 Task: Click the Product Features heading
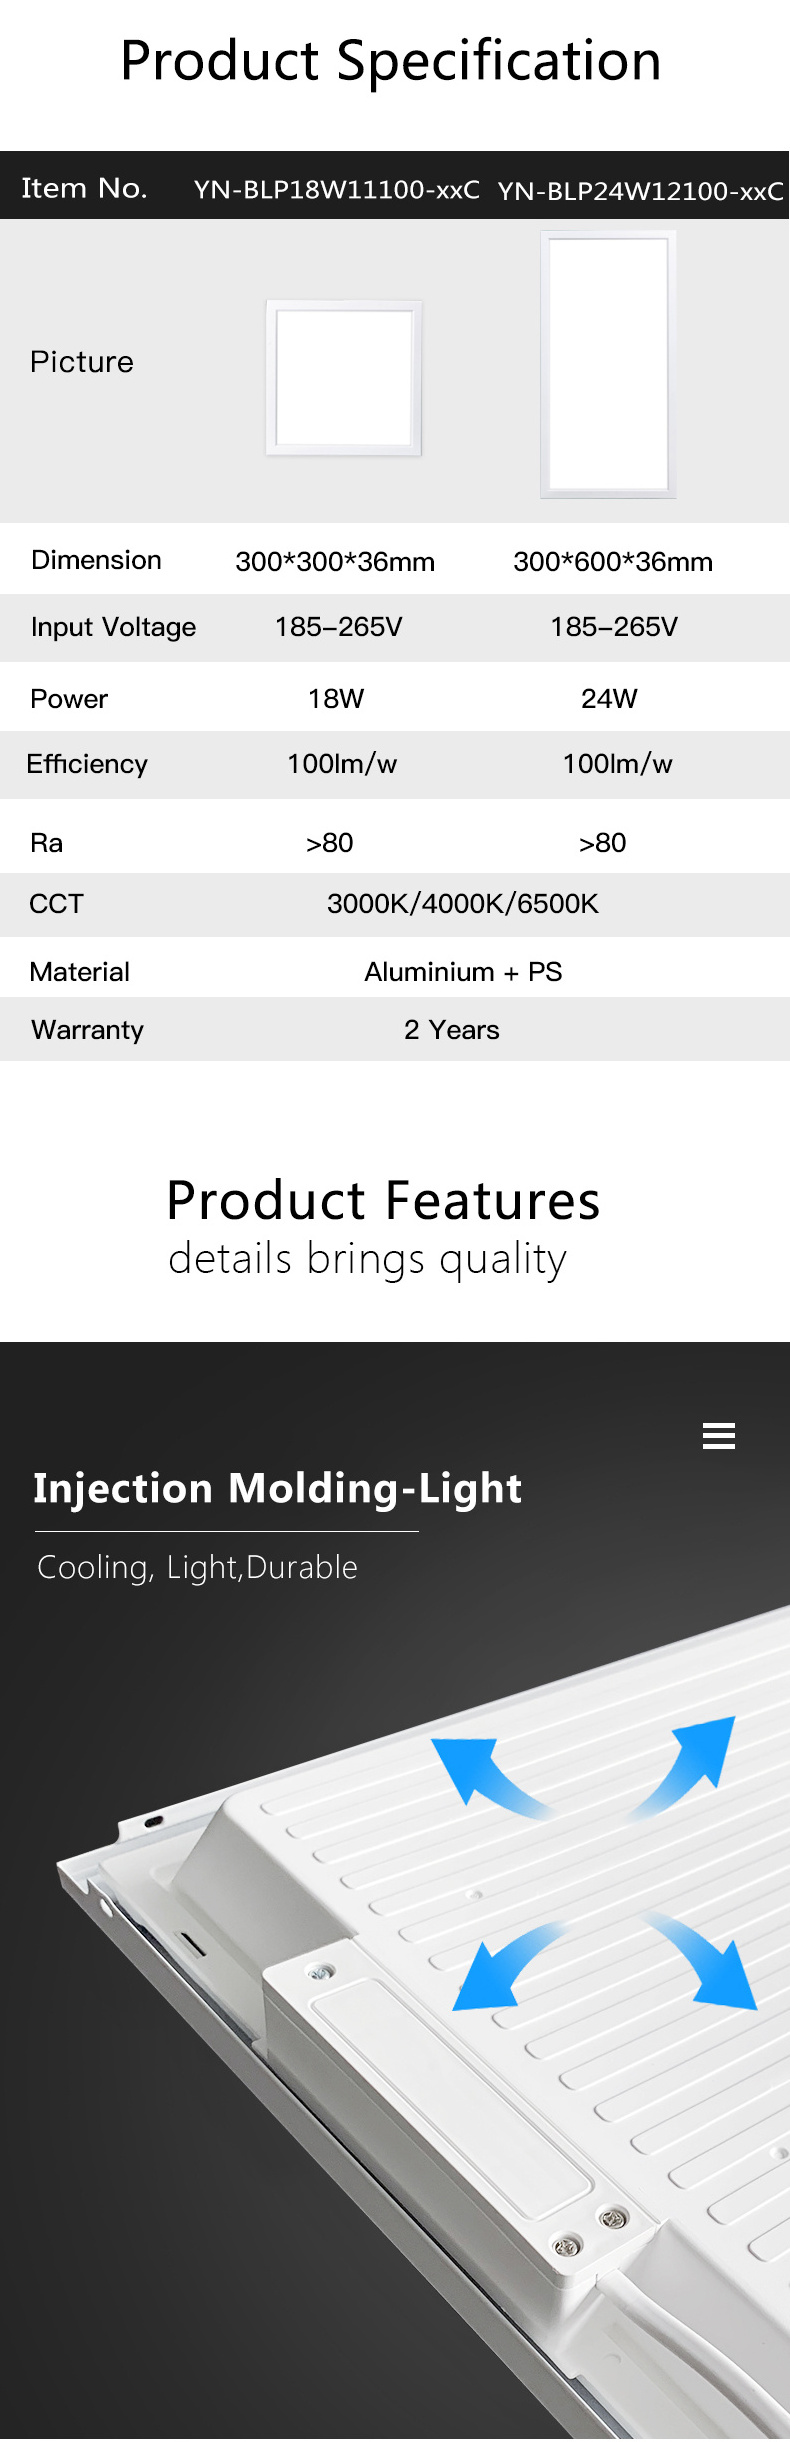383,1200
